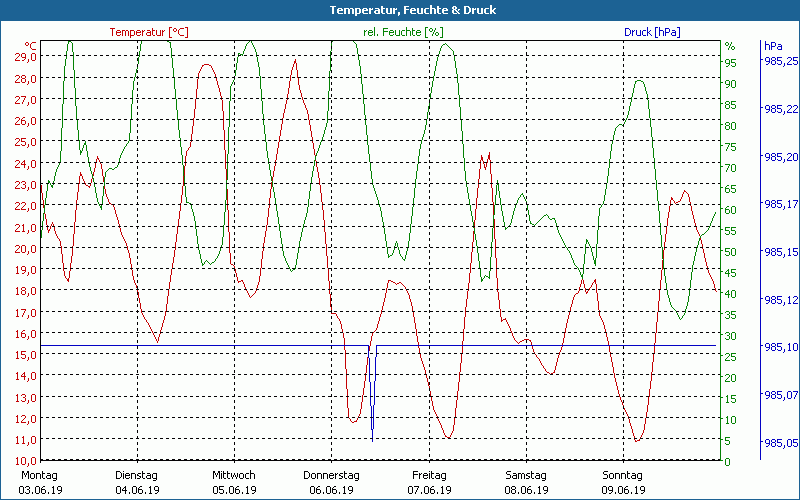Click the Samstag 08.06.19 date label
This screenshot has height=500, width=800.
[x=526, y=482]
